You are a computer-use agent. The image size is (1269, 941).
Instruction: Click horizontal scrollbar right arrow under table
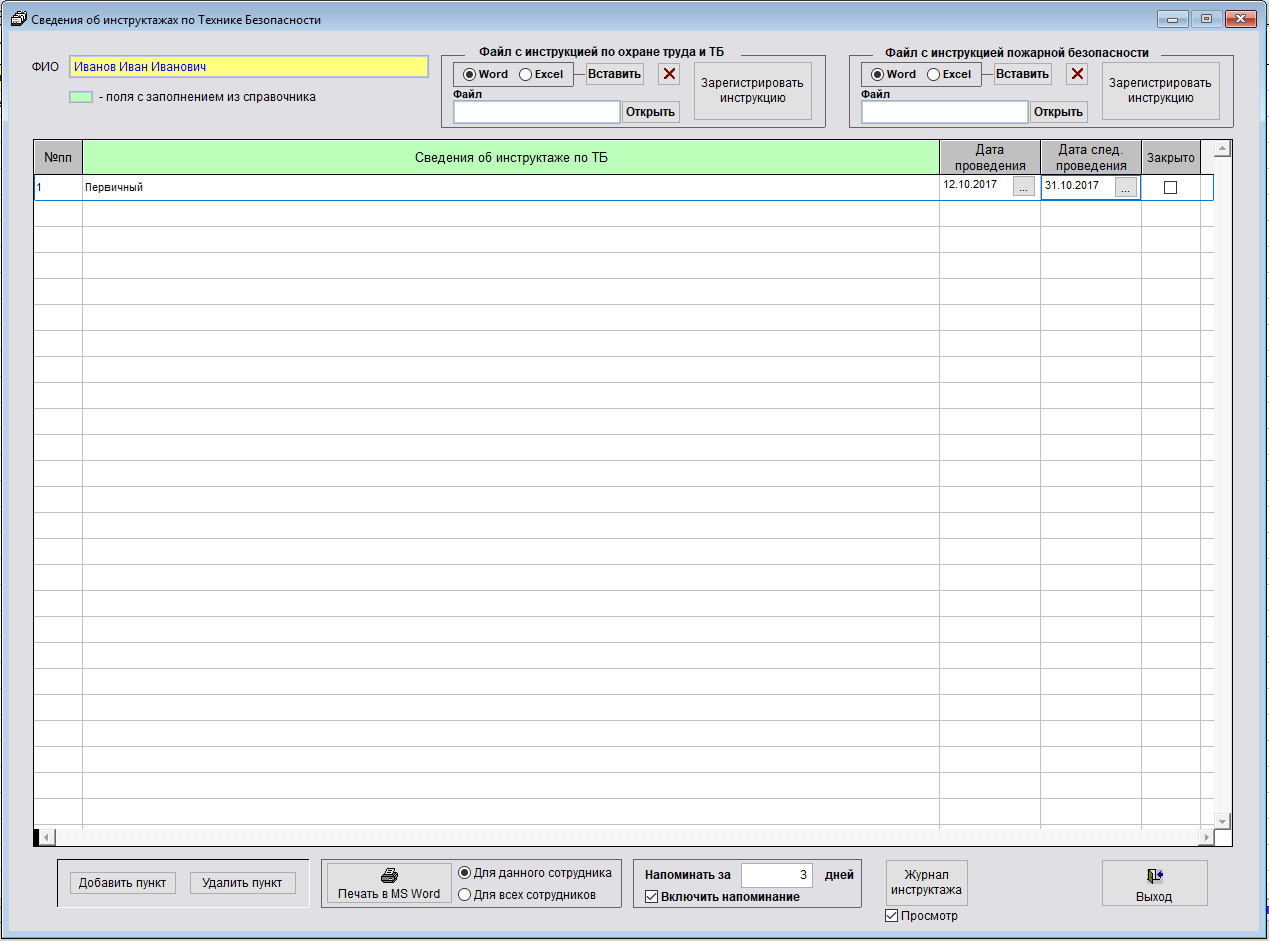[1207, 837]
